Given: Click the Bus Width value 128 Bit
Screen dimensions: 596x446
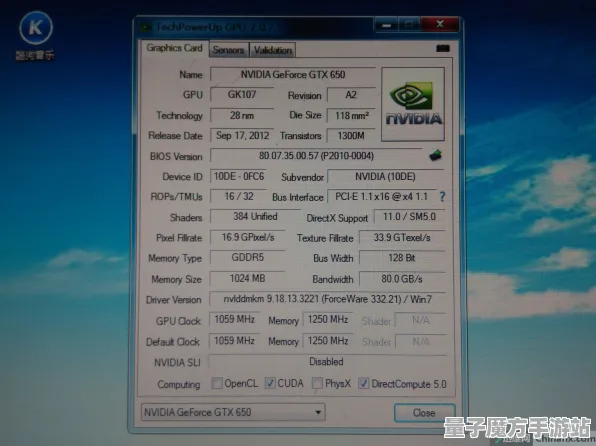Looking at the screenshot, I should coord(402,258).
